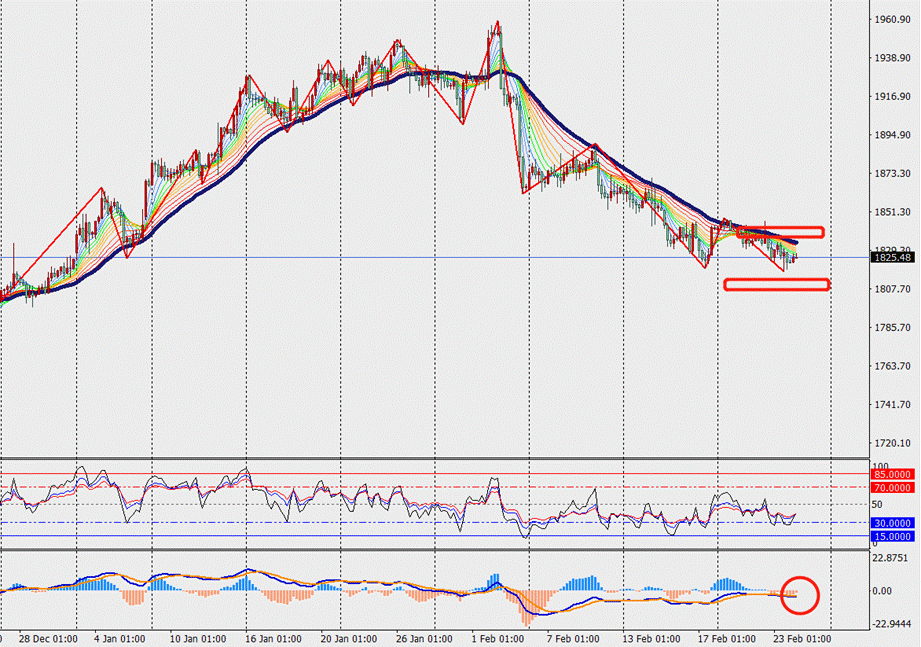Click the 0.00 MACD zero-level label

click(x=886, y=592)
